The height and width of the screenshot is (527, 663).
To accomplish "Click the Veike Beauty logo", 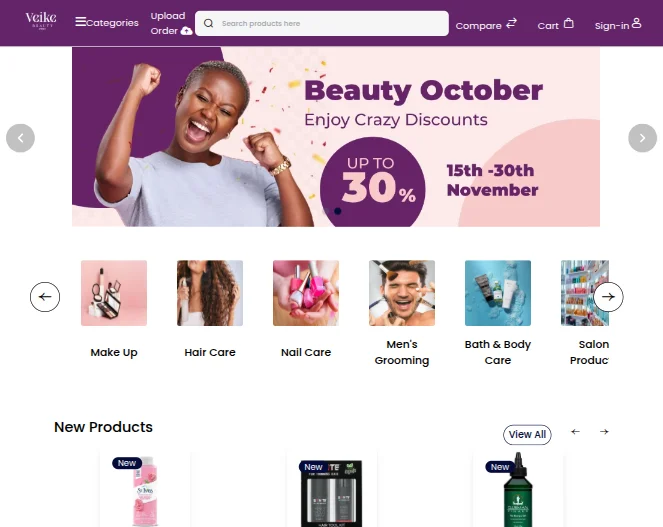I will point(41,20).
